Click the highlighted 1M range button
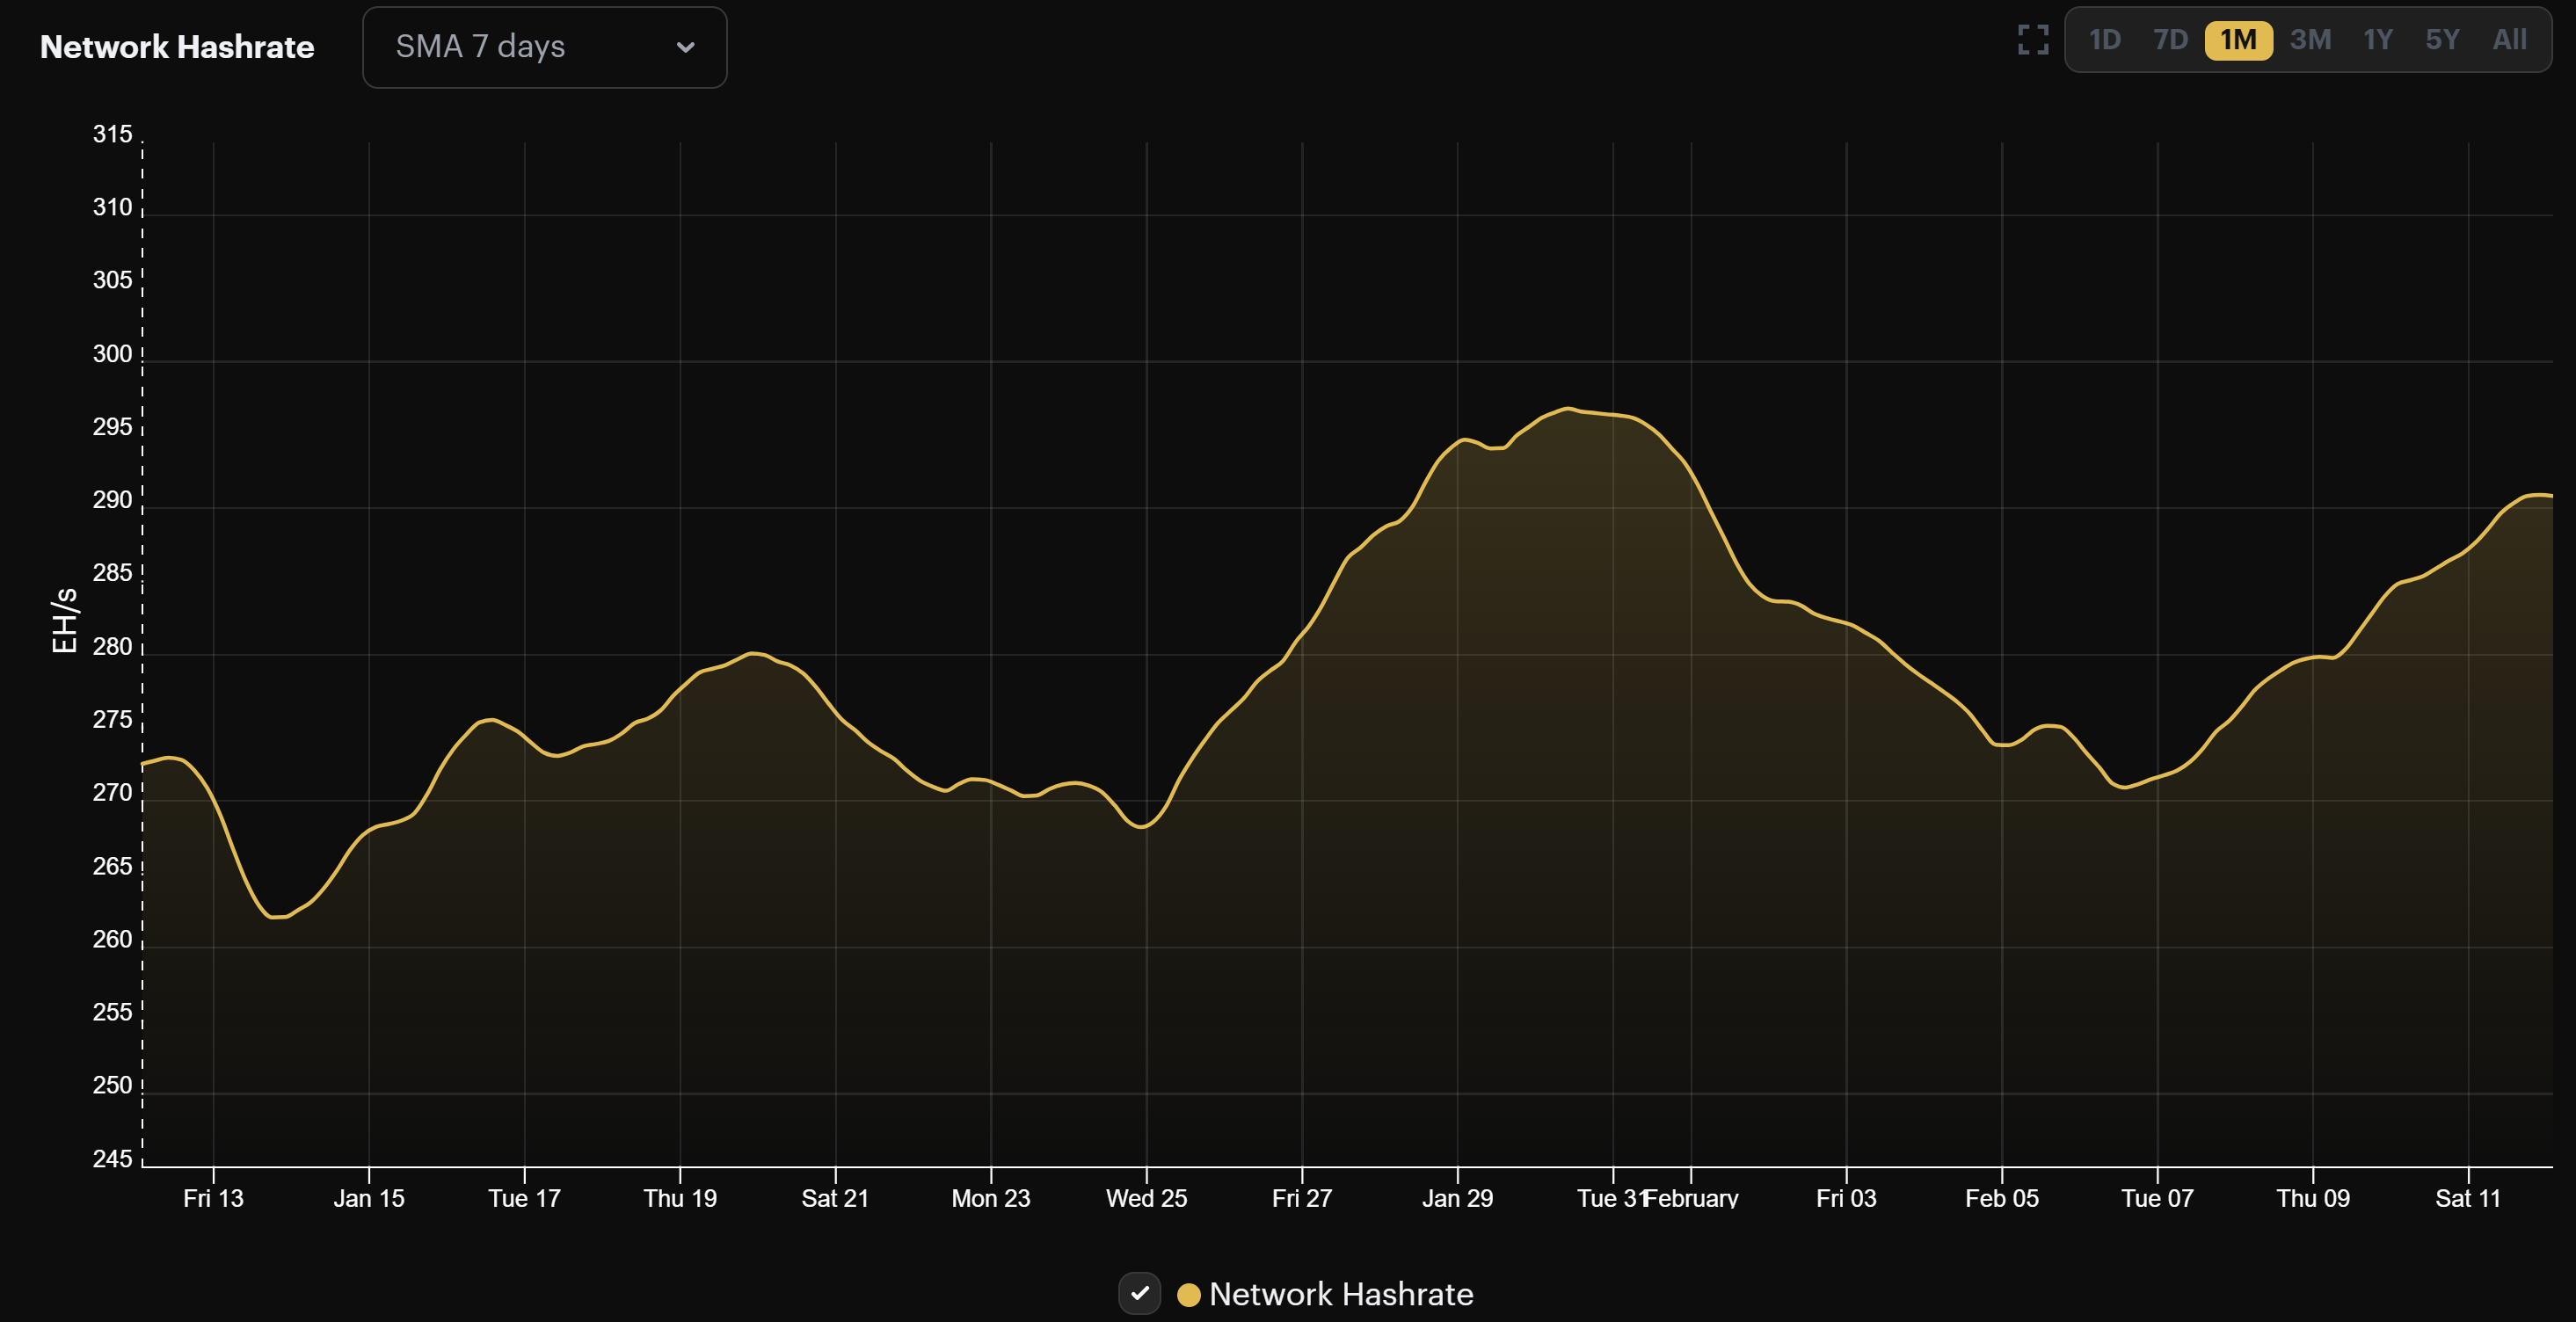The height and width of the screenshot is (1322, 2576). coord(2238,40)
